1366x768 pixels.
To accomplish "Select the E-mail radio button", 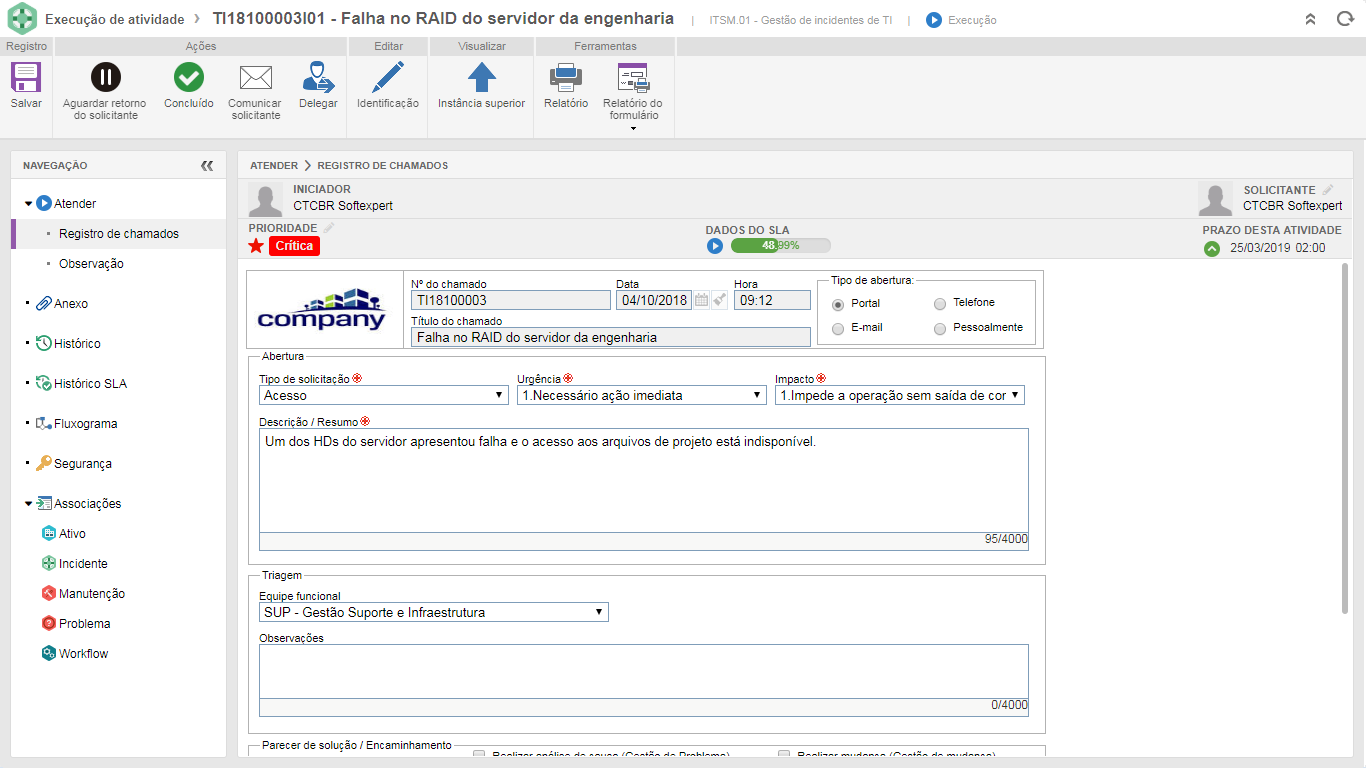I will 838,328.
